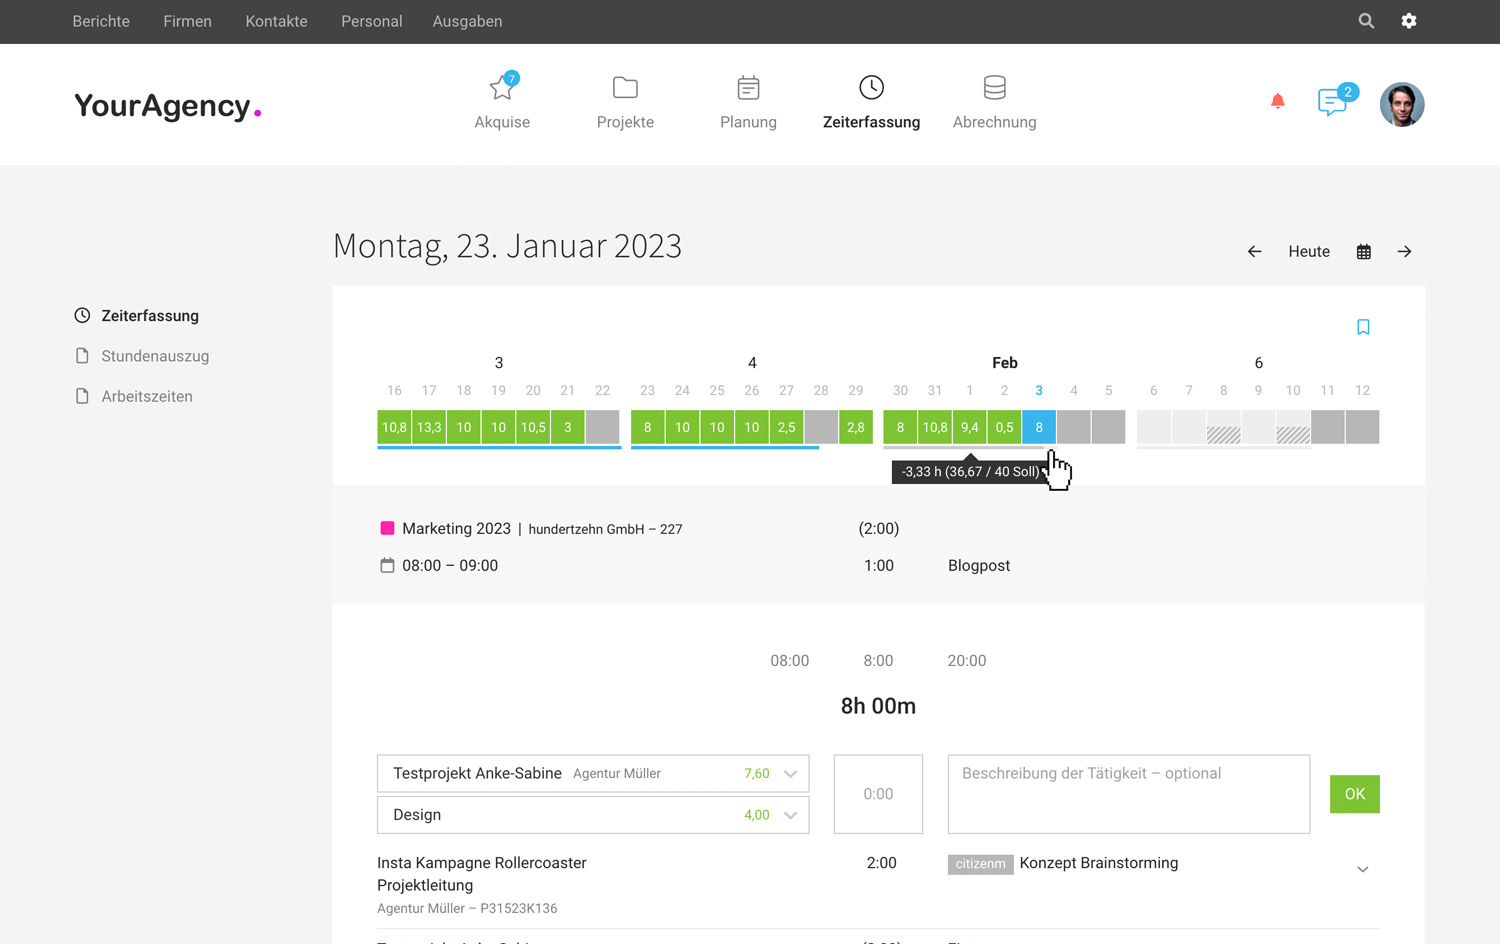The image size is (1500, 944).
Task: Click the Beschreibung der Tätigkeit text field
Action: pos(1129,794)
